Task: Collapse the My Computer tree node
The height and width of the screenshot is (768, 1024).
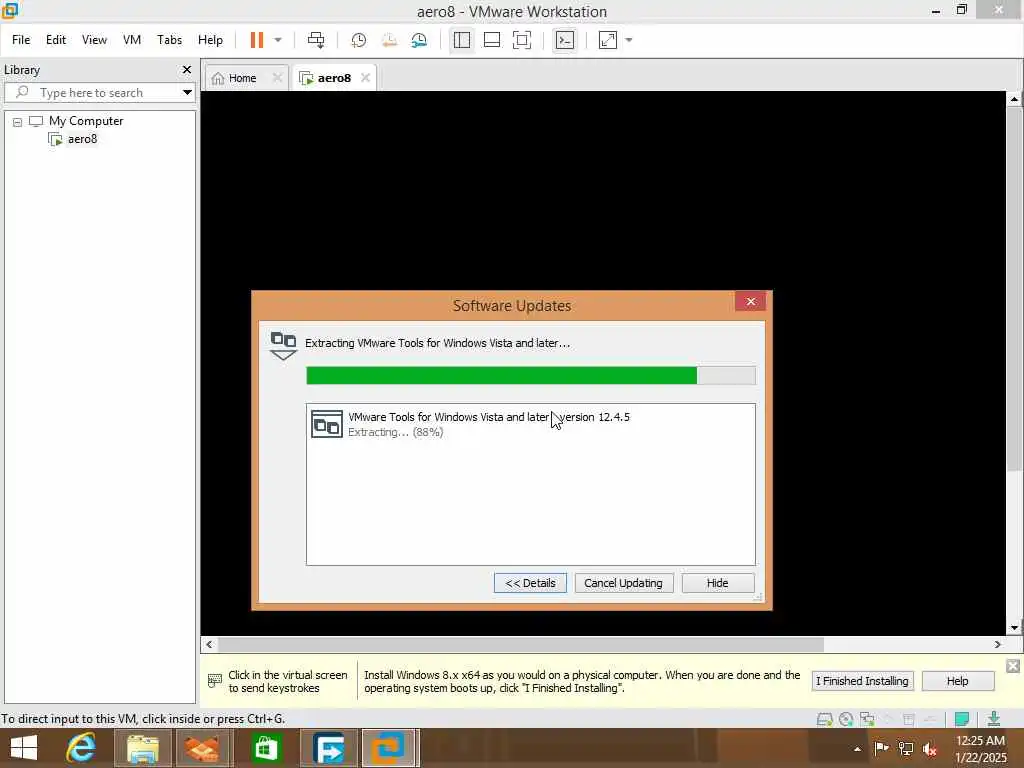Action: 17,121
